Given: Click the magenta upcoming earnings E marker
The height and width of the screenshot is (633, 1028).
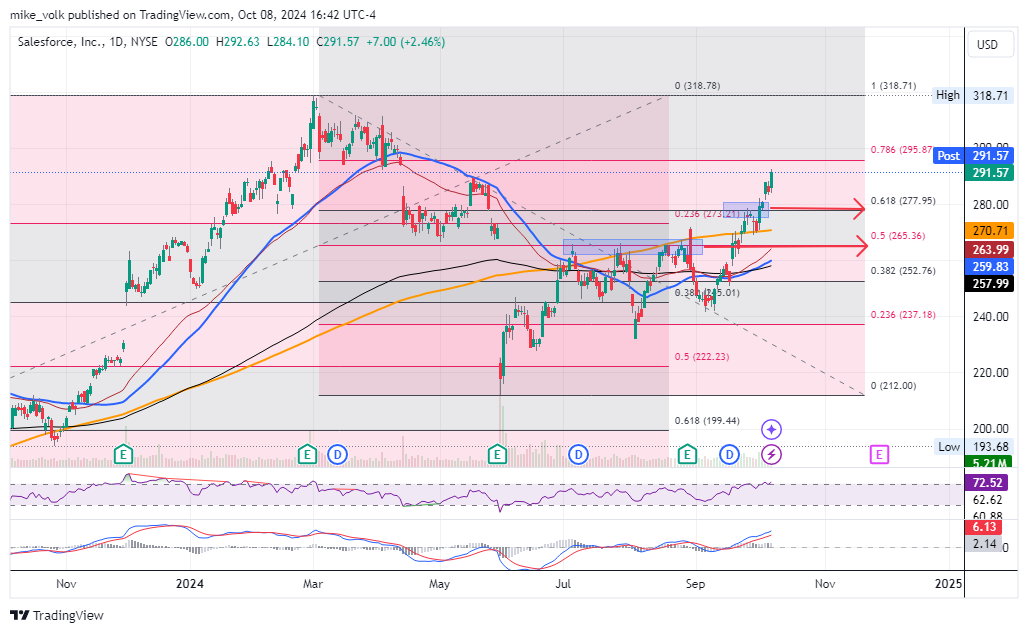Looking at the screenshot, I should [x=879, y=454].
